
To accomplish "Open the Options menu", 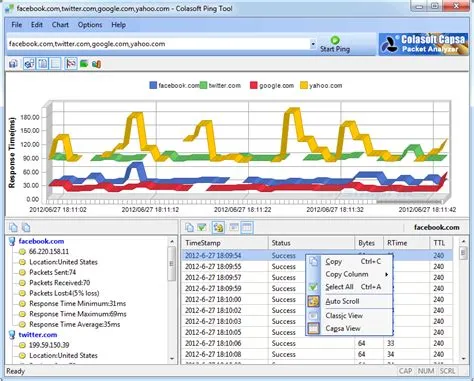I will click(90, 25).
